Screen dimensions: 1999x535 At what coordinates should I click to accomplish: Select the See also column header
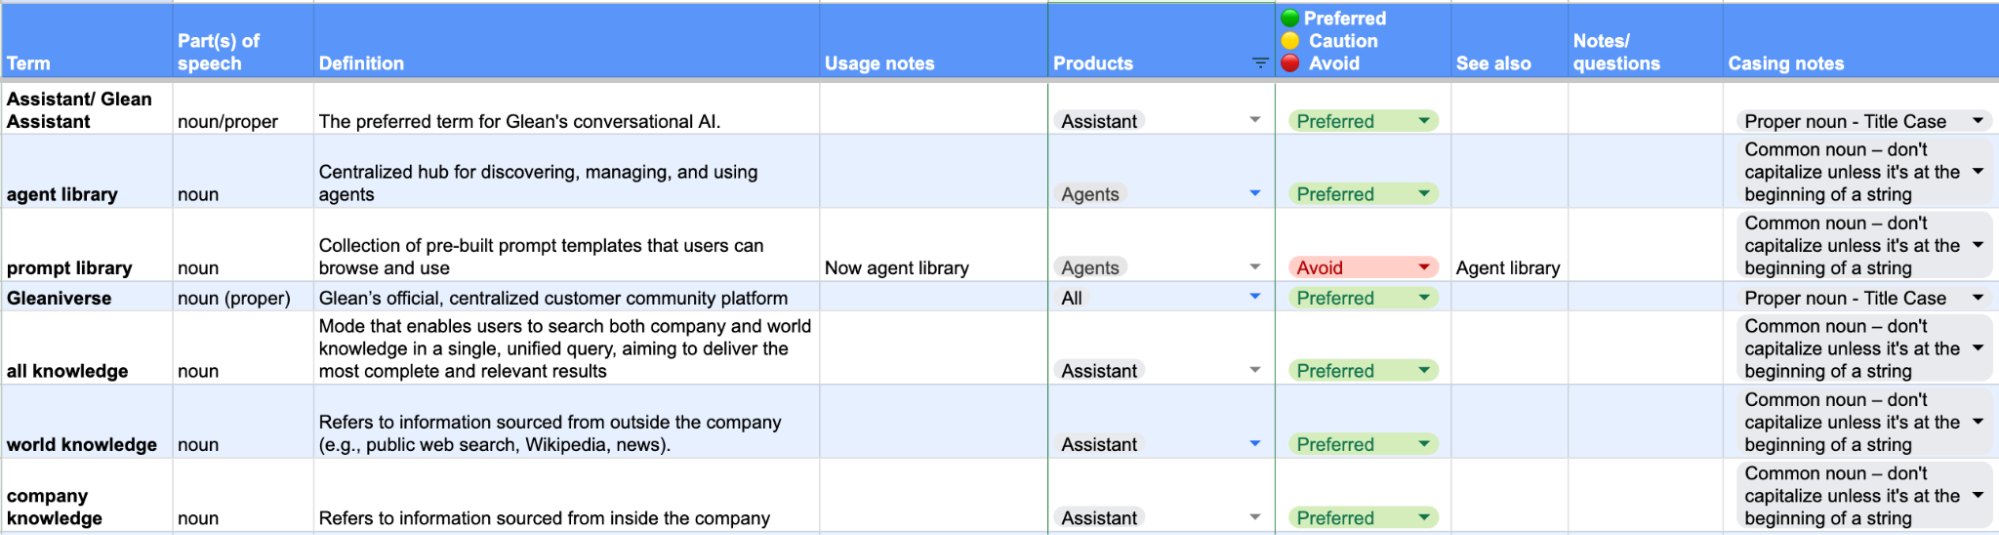tap(1509, 41)
